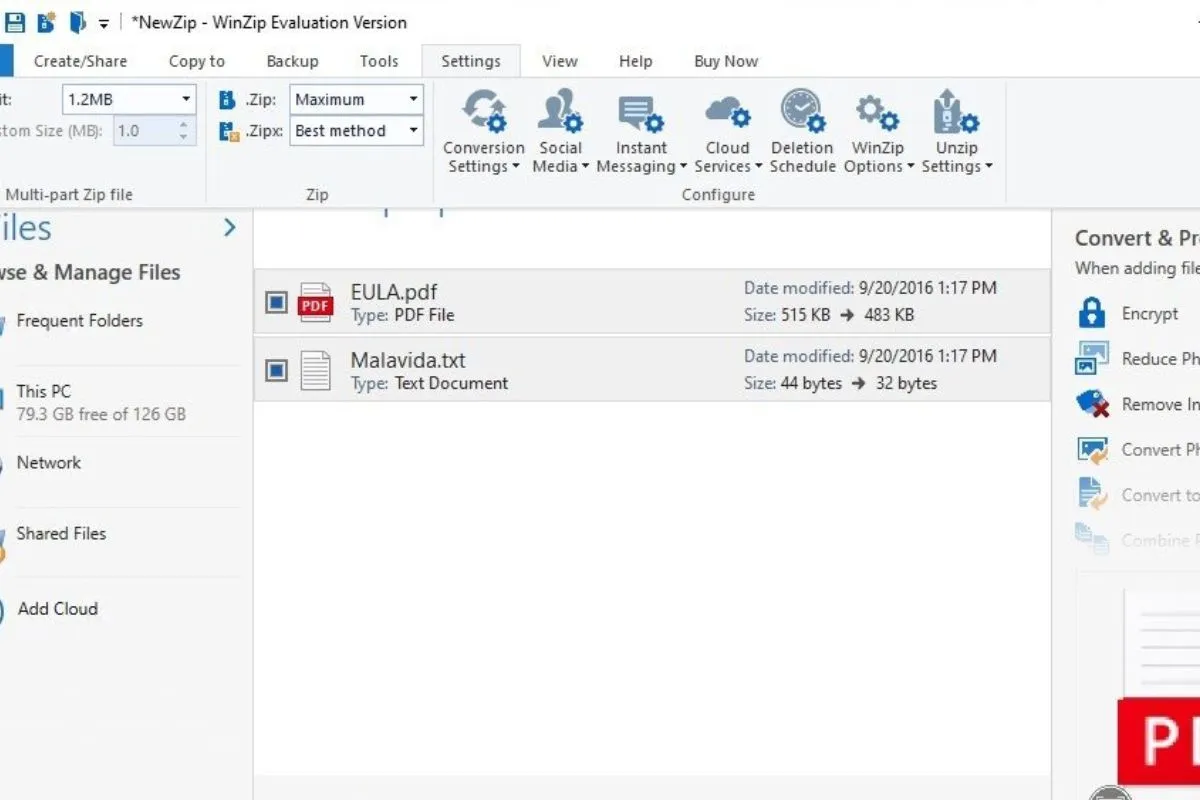The width and height of the screenshot is (1200, 800).
Task: Open the .Zip Maximum compression dropdown
Action: (x=413, y=99)
